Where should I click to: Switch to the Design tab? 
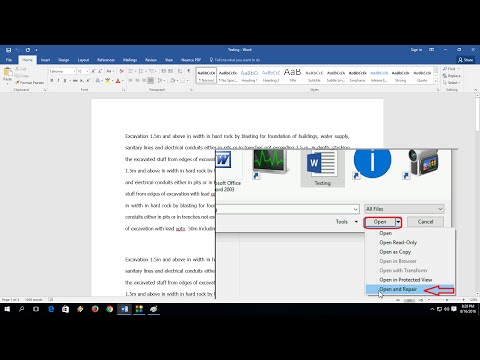pyautogui.click(x=63, y=60)
